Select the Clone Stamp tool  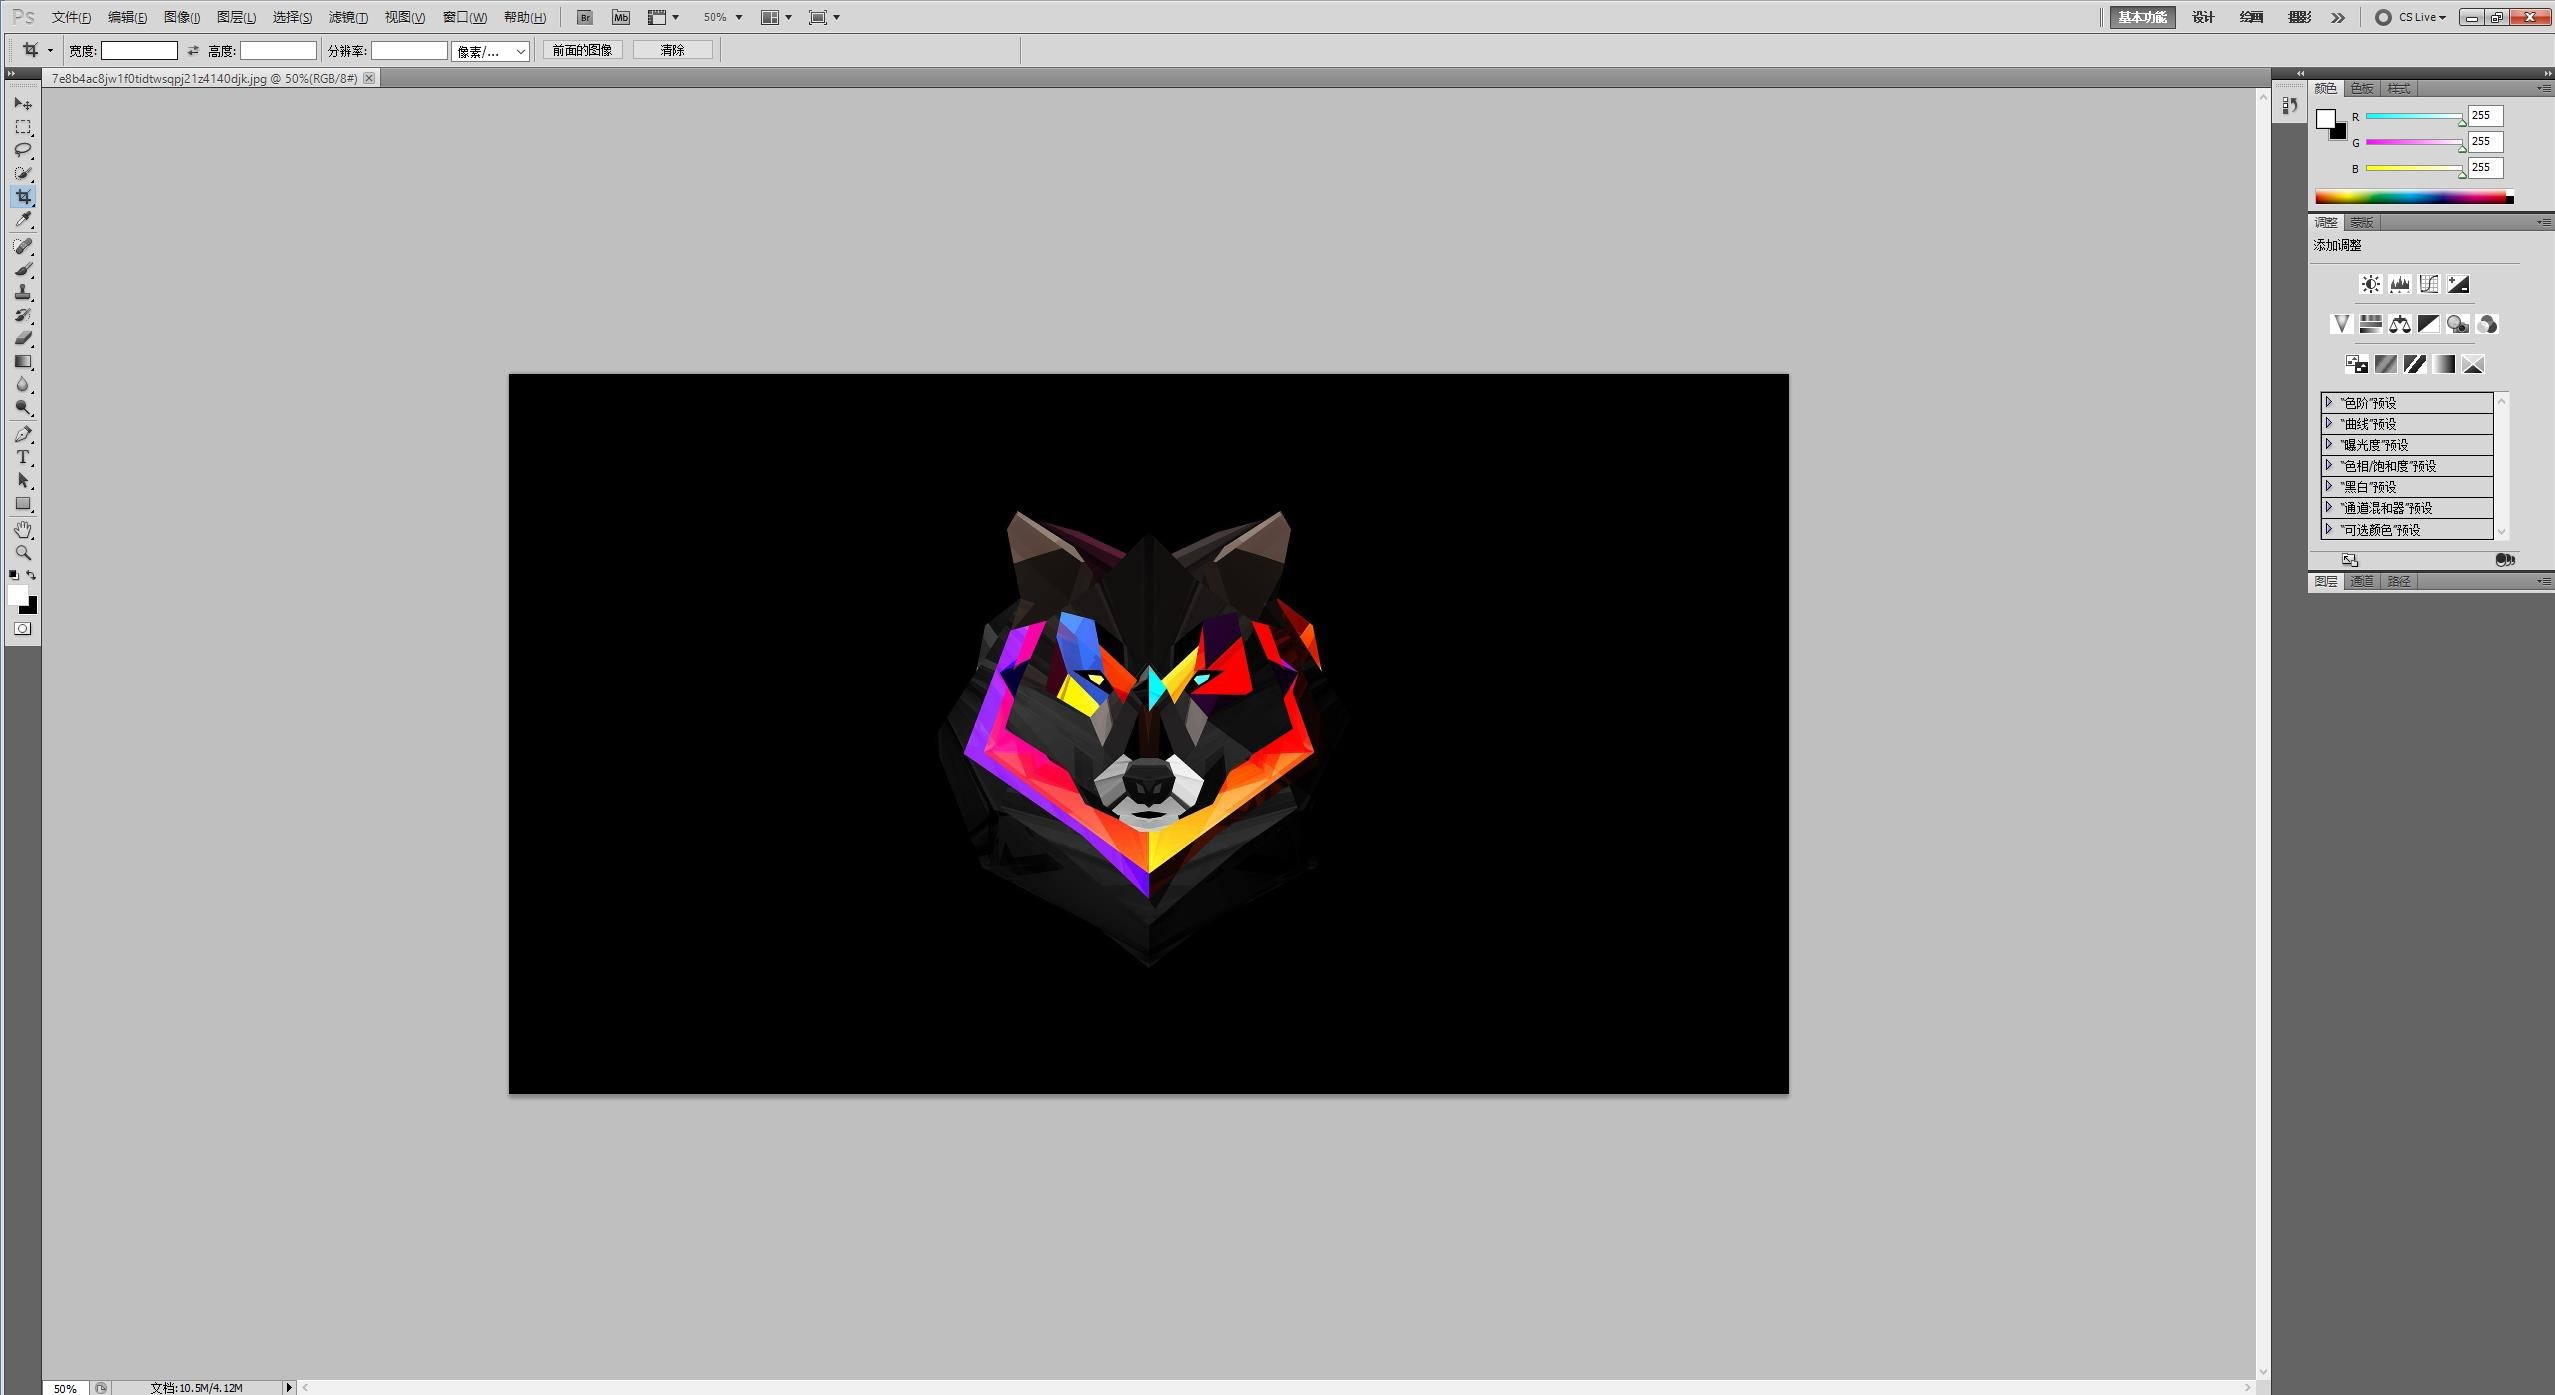(23, 292)
